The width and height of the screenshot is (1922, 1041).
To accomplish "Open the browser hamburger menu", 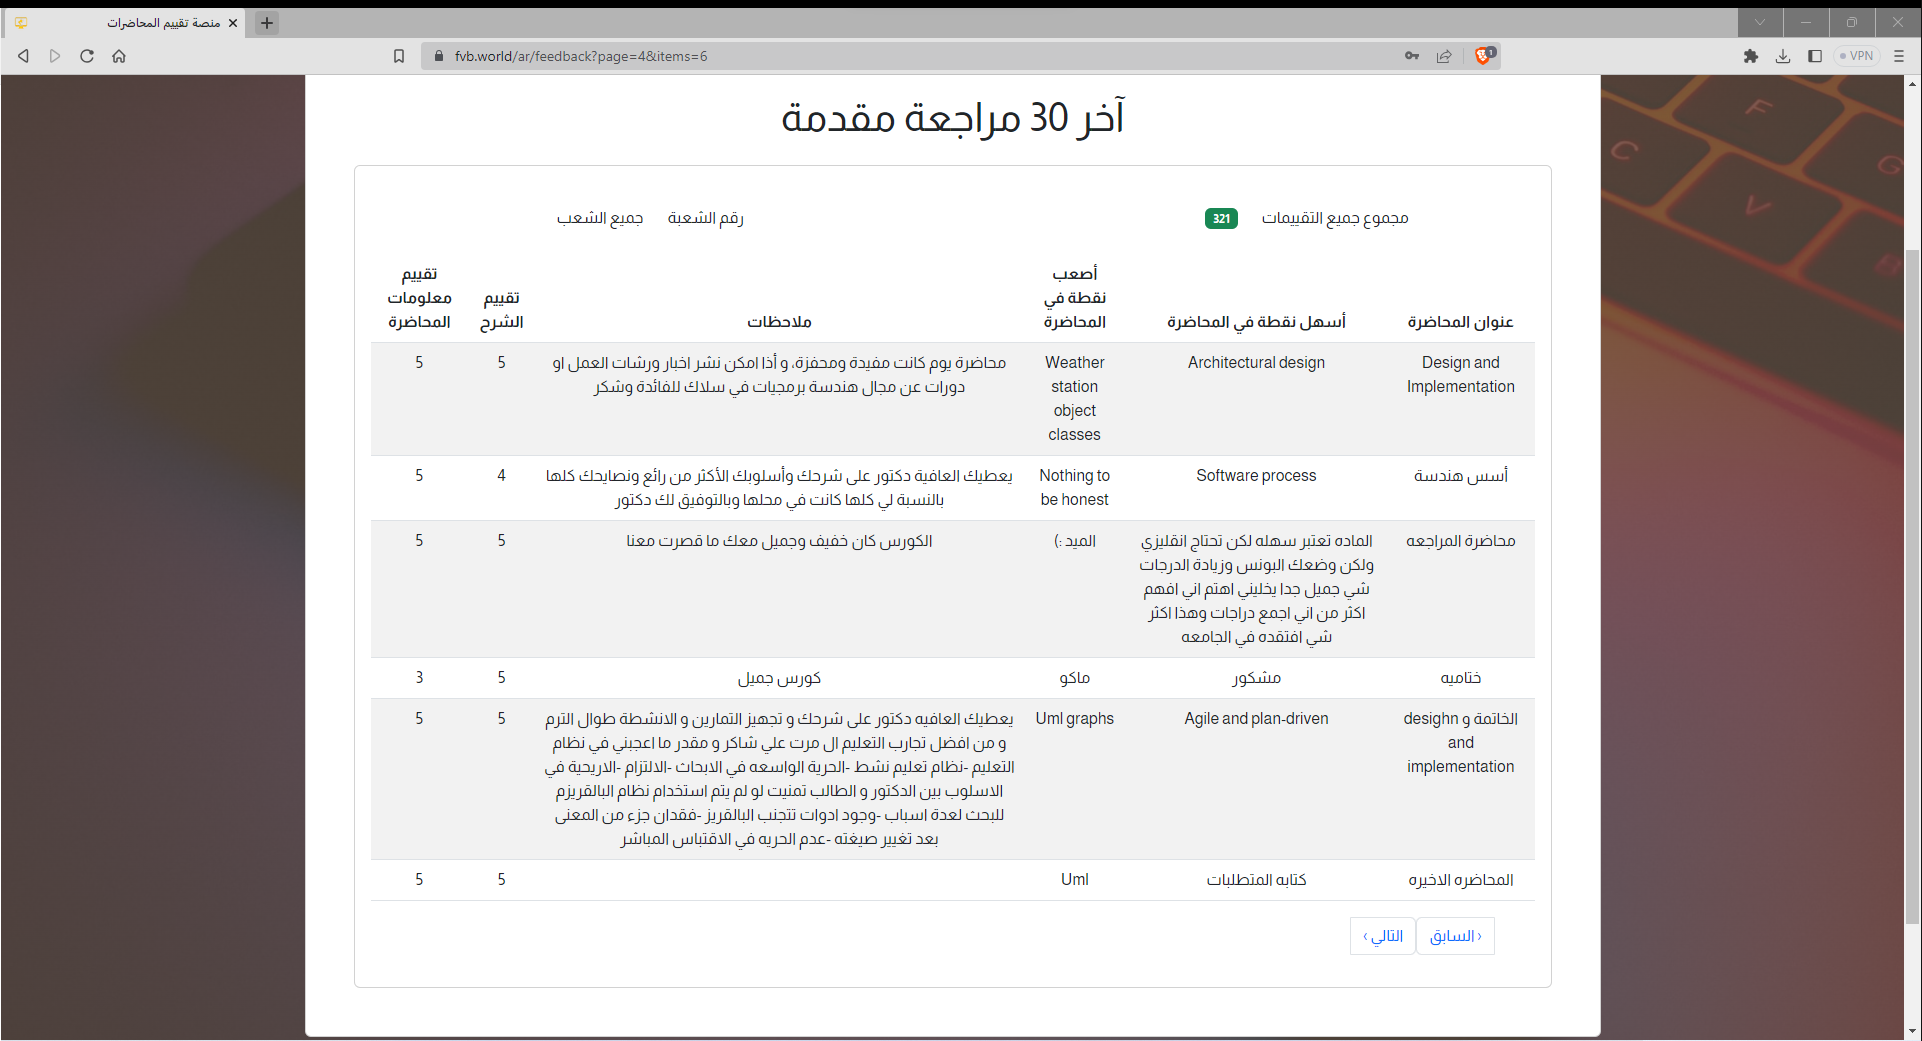I will coord(1899,56).
